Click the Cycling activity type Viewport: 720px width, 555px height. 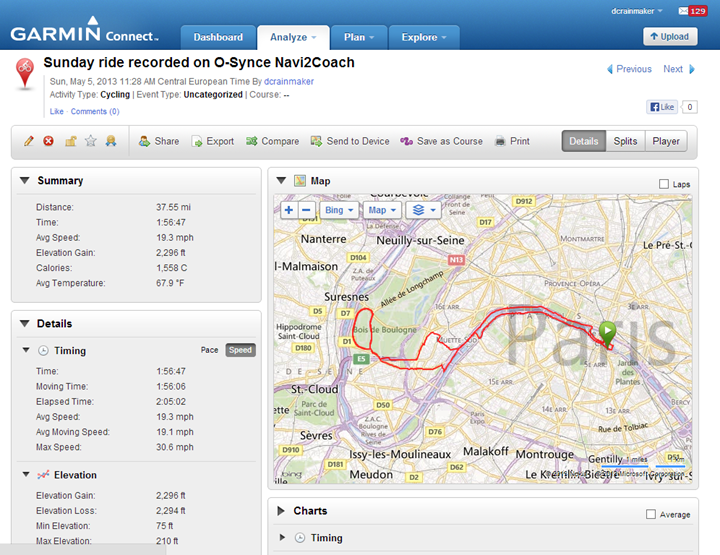[x=115, y=95]
